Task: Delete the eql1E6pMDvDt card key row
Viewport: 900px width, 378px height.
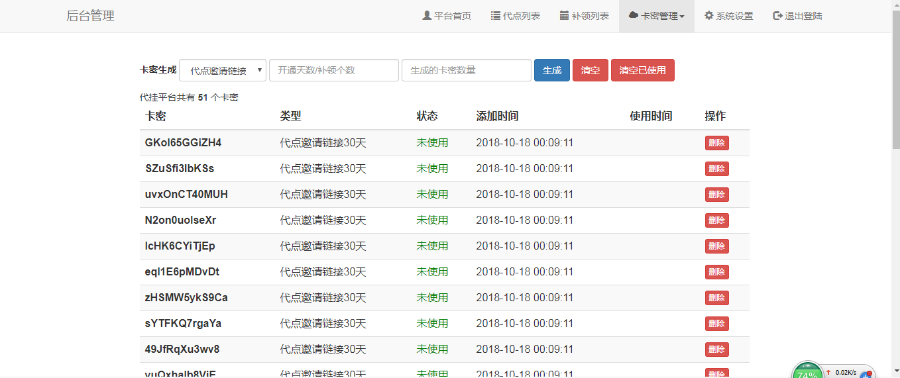Action: click(x=717, y=272)
